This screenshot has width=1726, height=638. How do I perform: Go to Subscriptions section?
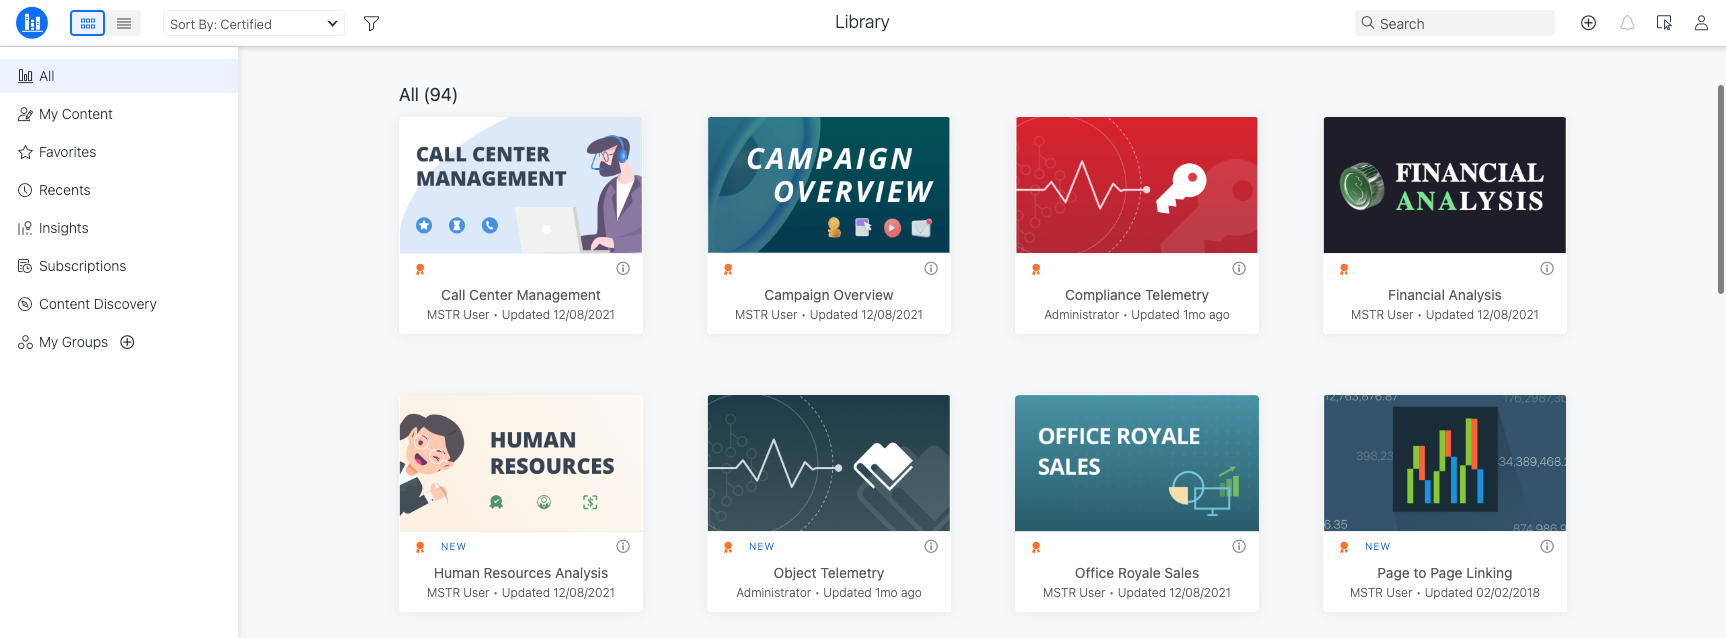(x=82, y=266)
